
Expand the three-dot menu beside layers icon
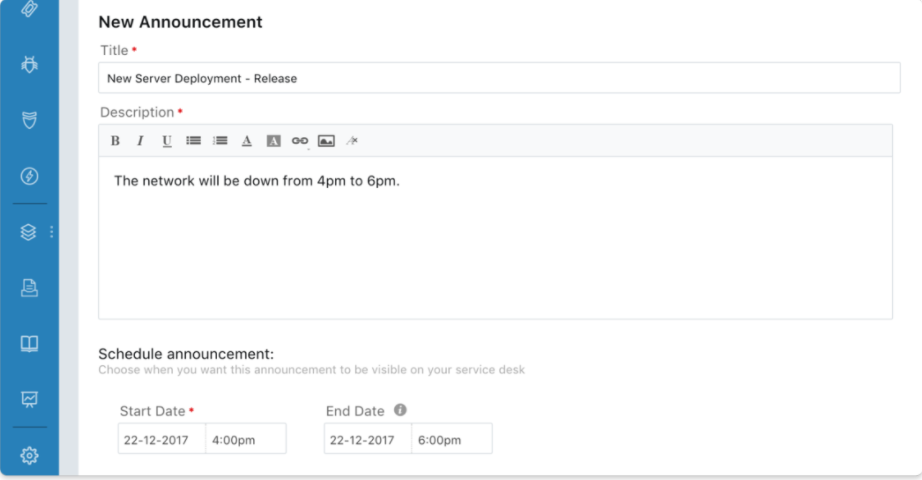click(x=52, y=232)
